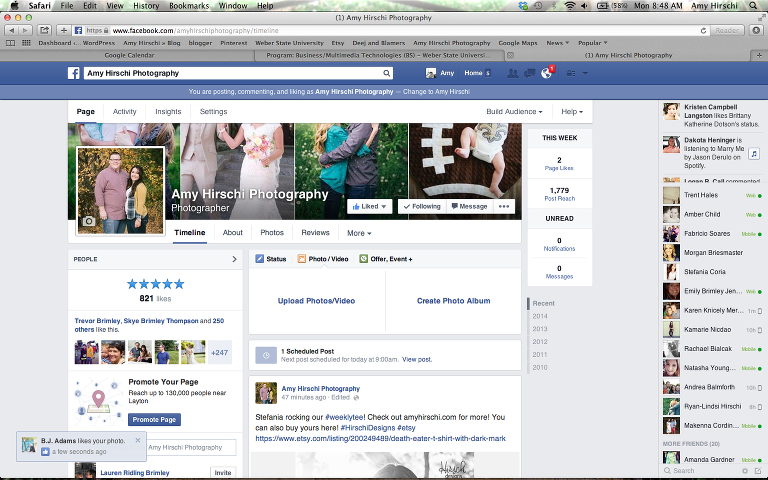768x480 pixels.
Task: Click the +247 more likers thumbnail
Action: 219,353
